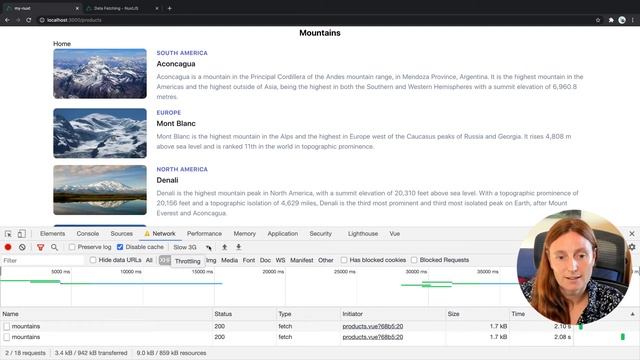Clear the network log
Viewport: 640px width, 360px height.
point(22,247)
